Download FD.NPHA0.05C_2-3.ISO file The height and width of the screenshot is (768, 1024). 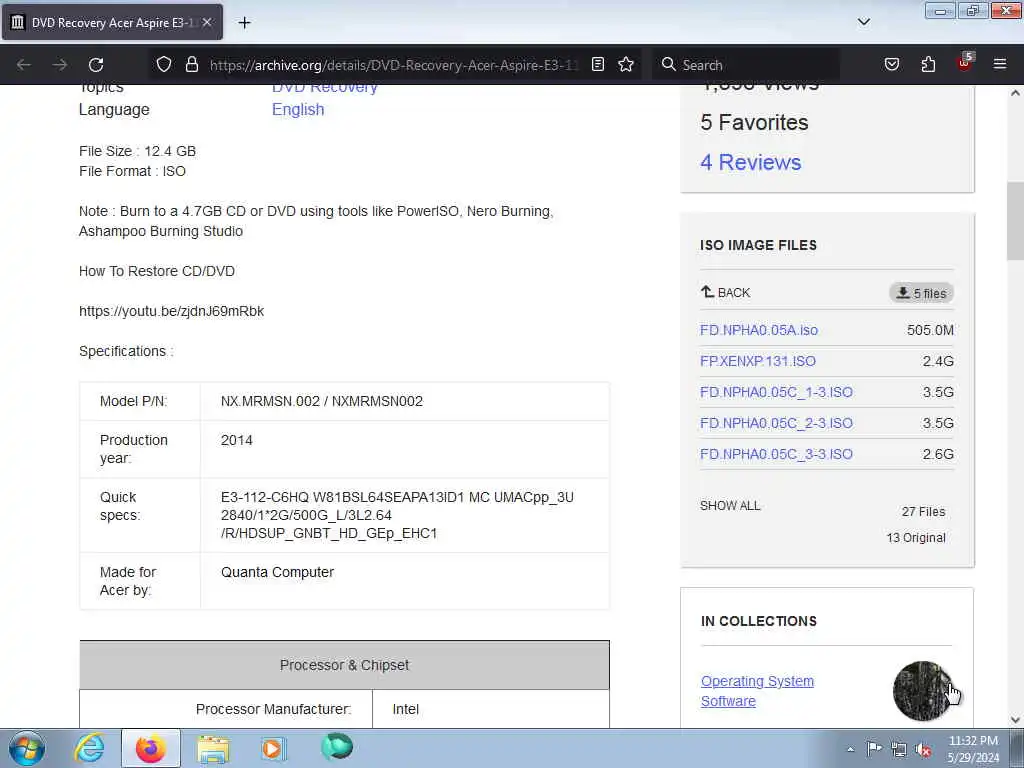pyautogui.click(x=776, y=423)
